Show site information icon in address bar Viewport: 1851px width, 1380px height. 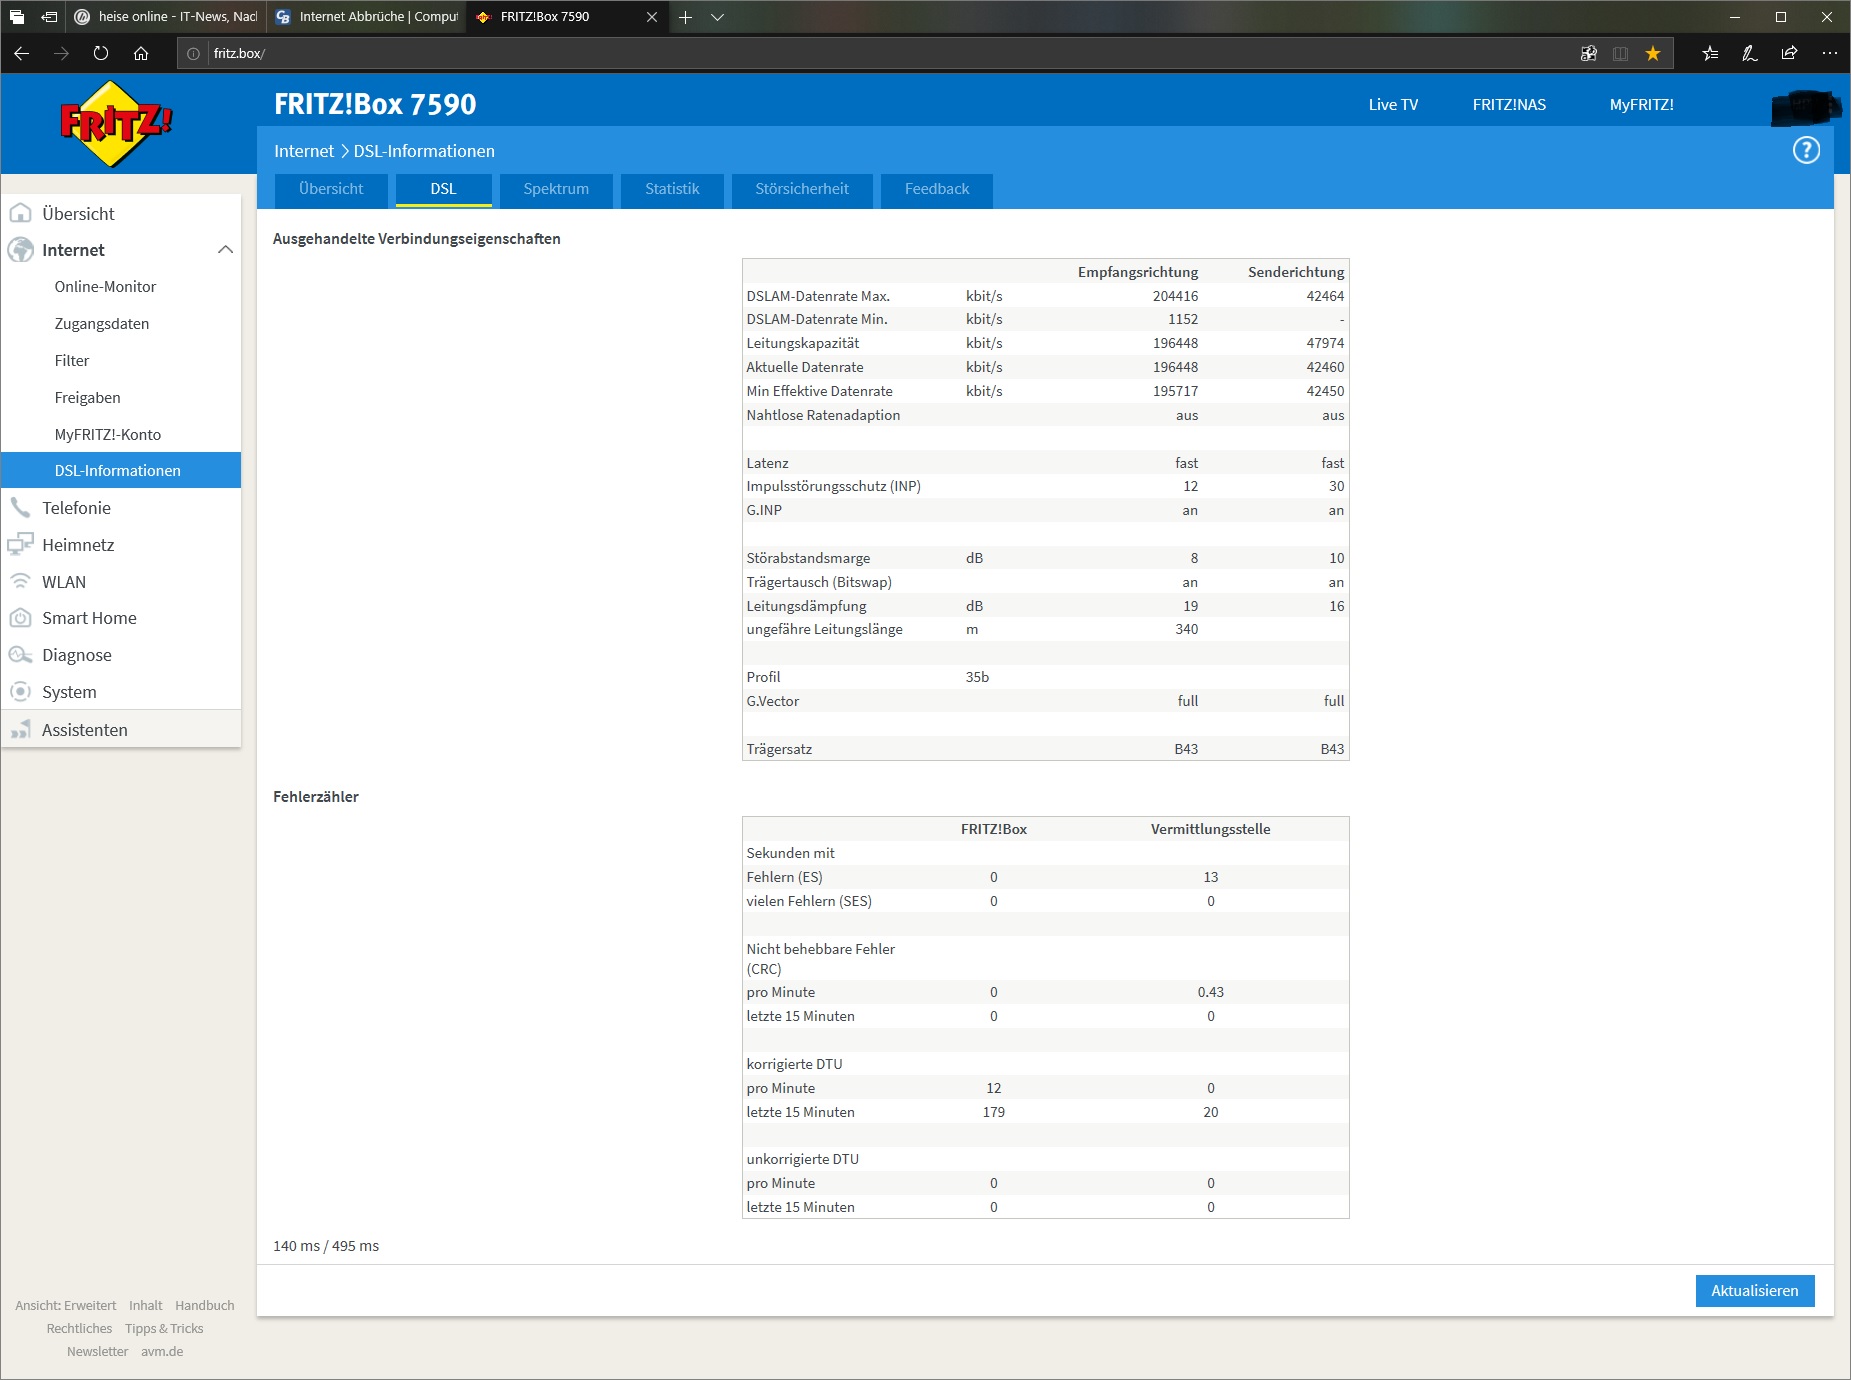click(x=193, y=54)
